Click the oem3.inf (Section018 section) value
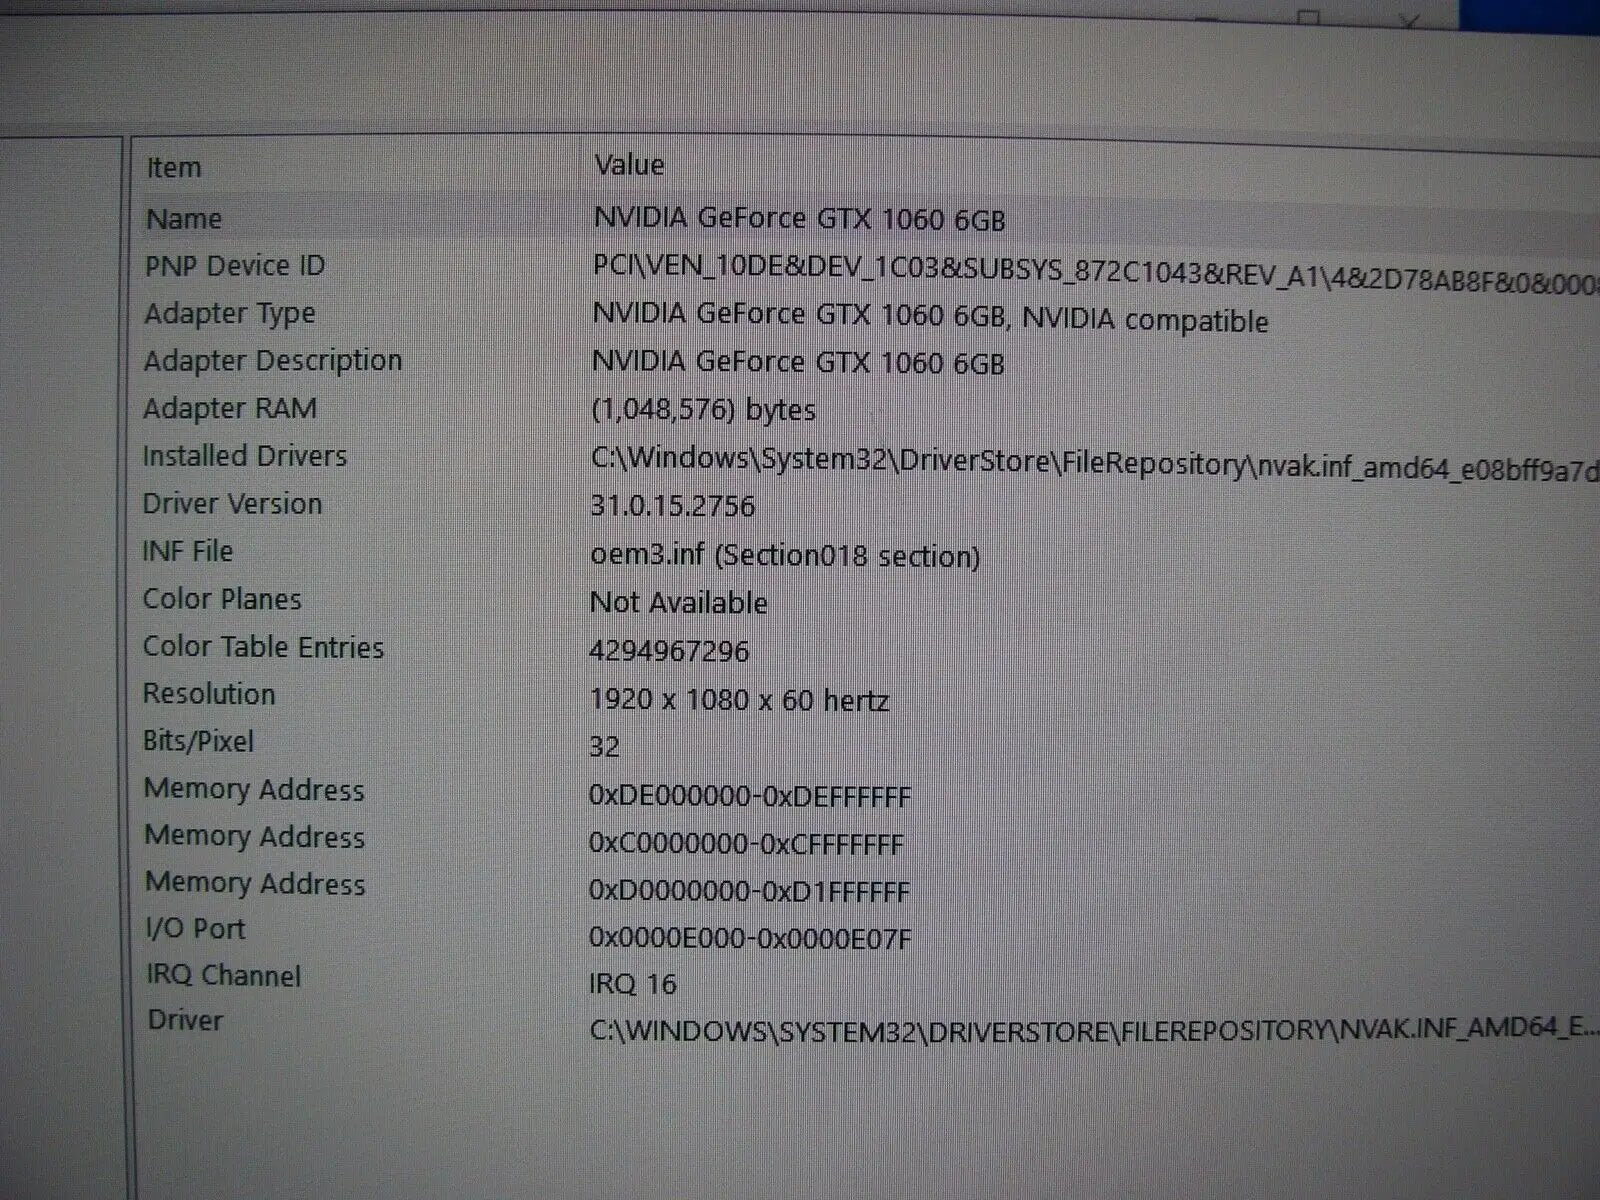 click(x=785, y=555)
